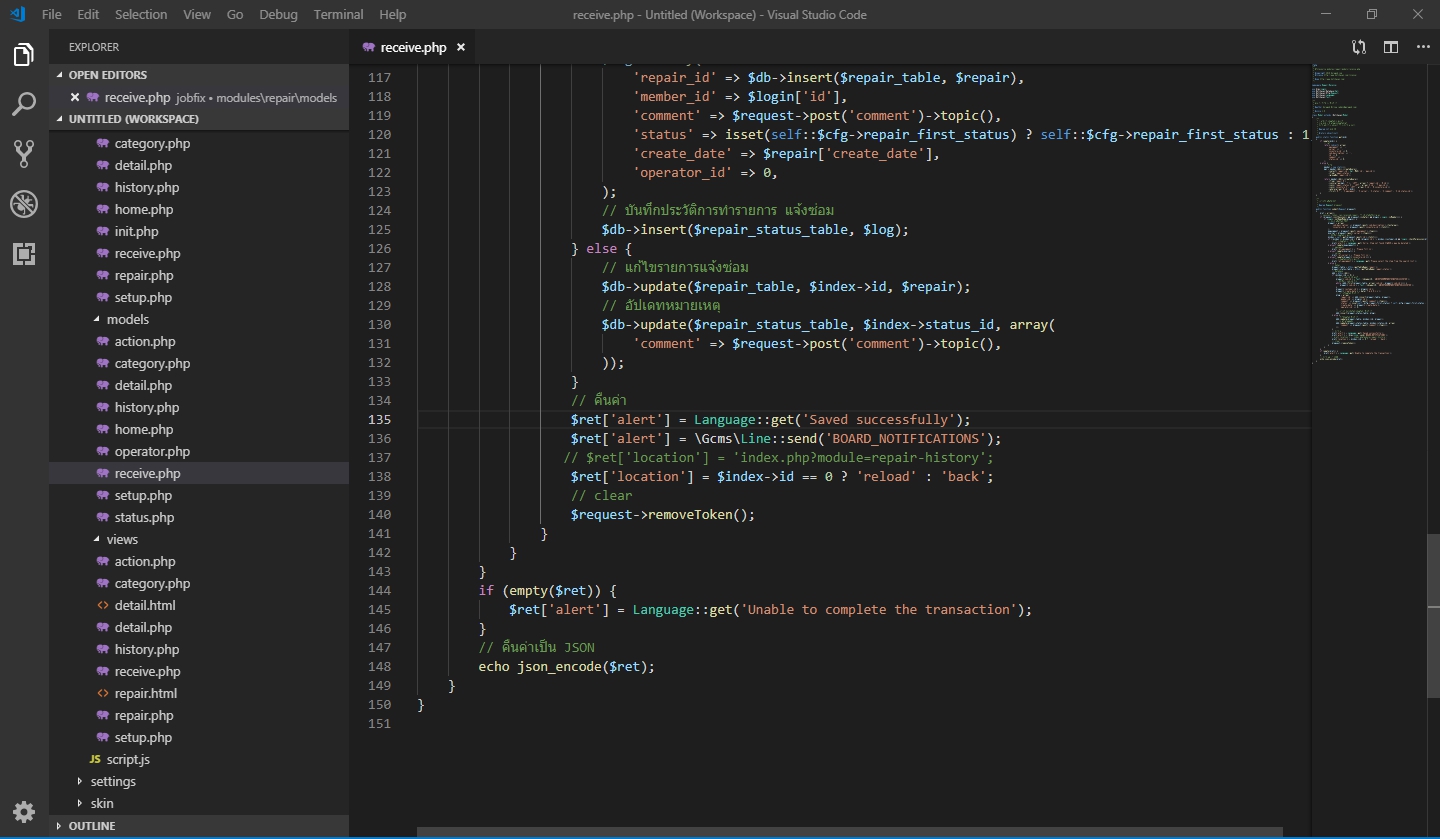Open detail.html in views folder
This screenshot has height=839, width=1440.
pos(199,605)
